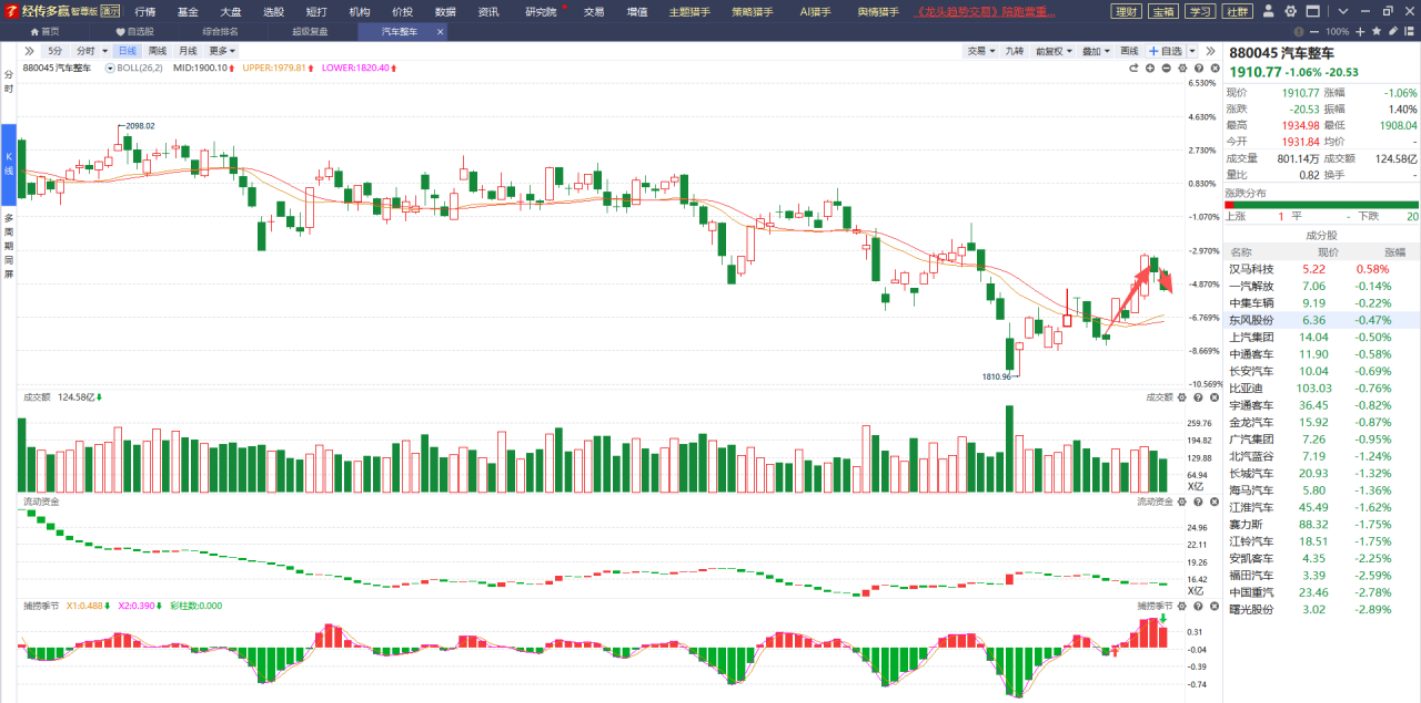Image resolution: width=1421 pixels, height=703 pixels.
Task: Switch to the 自选股 tab
Action: [x=134, y=31]
